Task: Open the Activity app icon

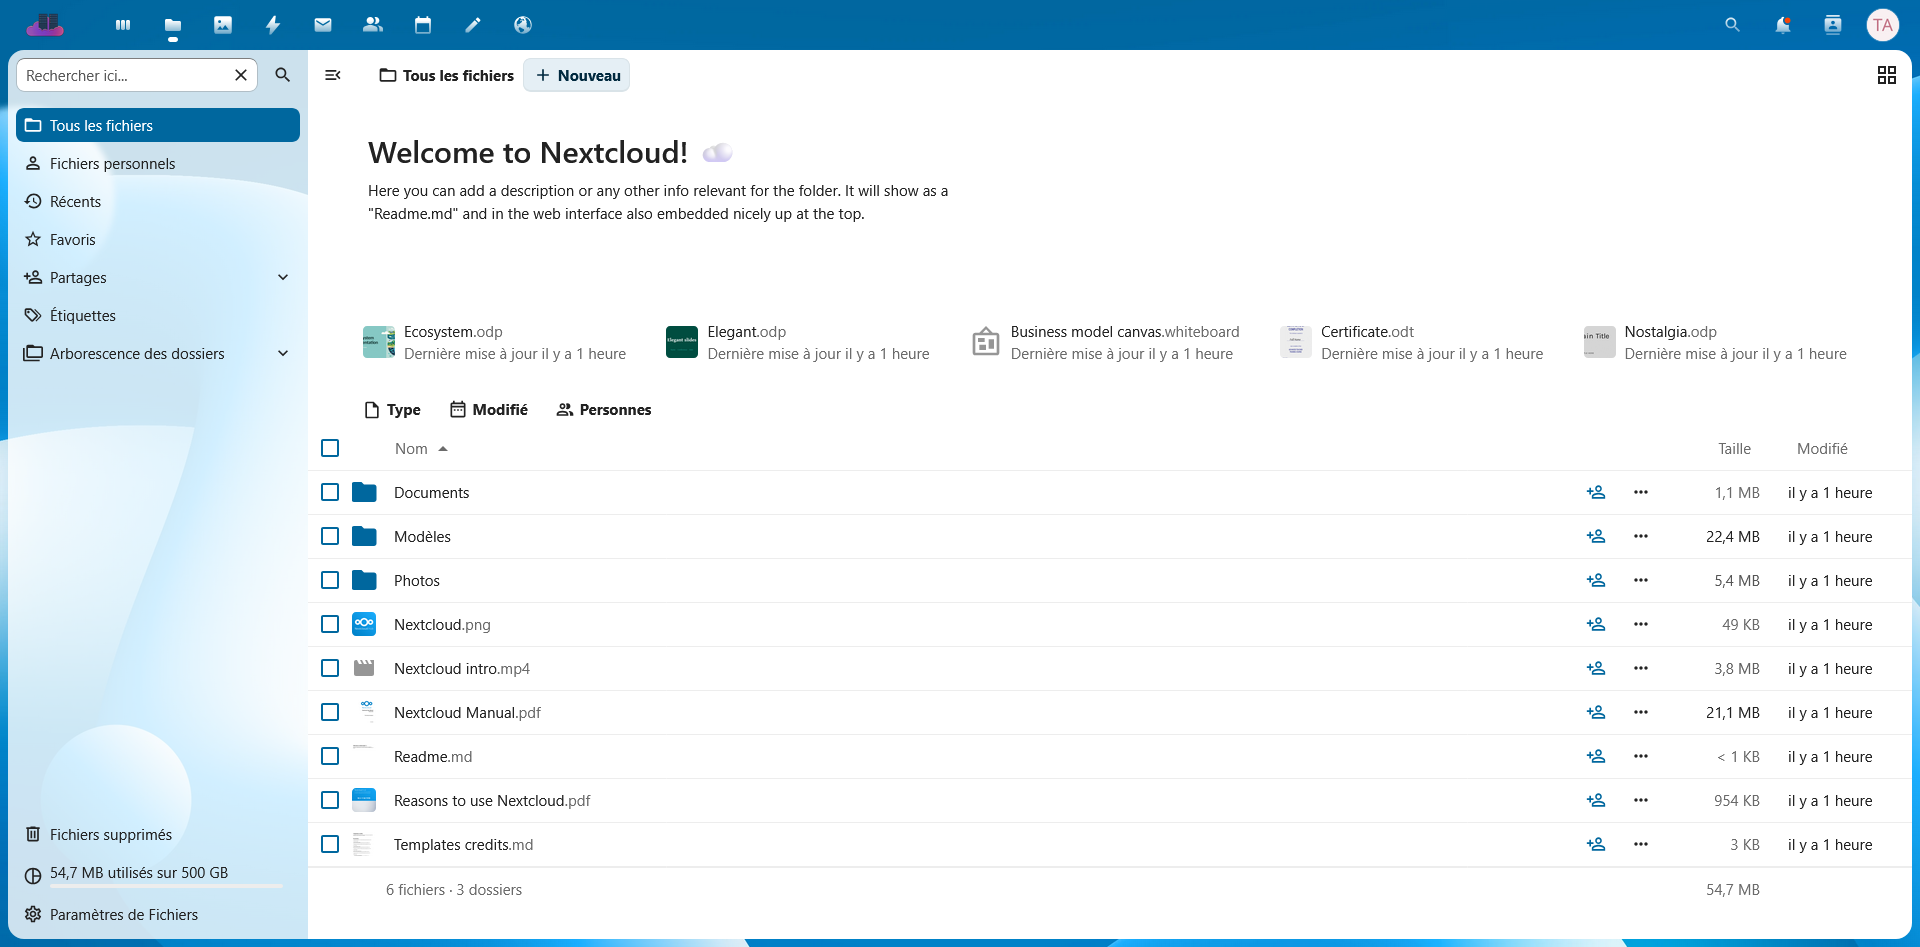Action: tap(273, 24)
